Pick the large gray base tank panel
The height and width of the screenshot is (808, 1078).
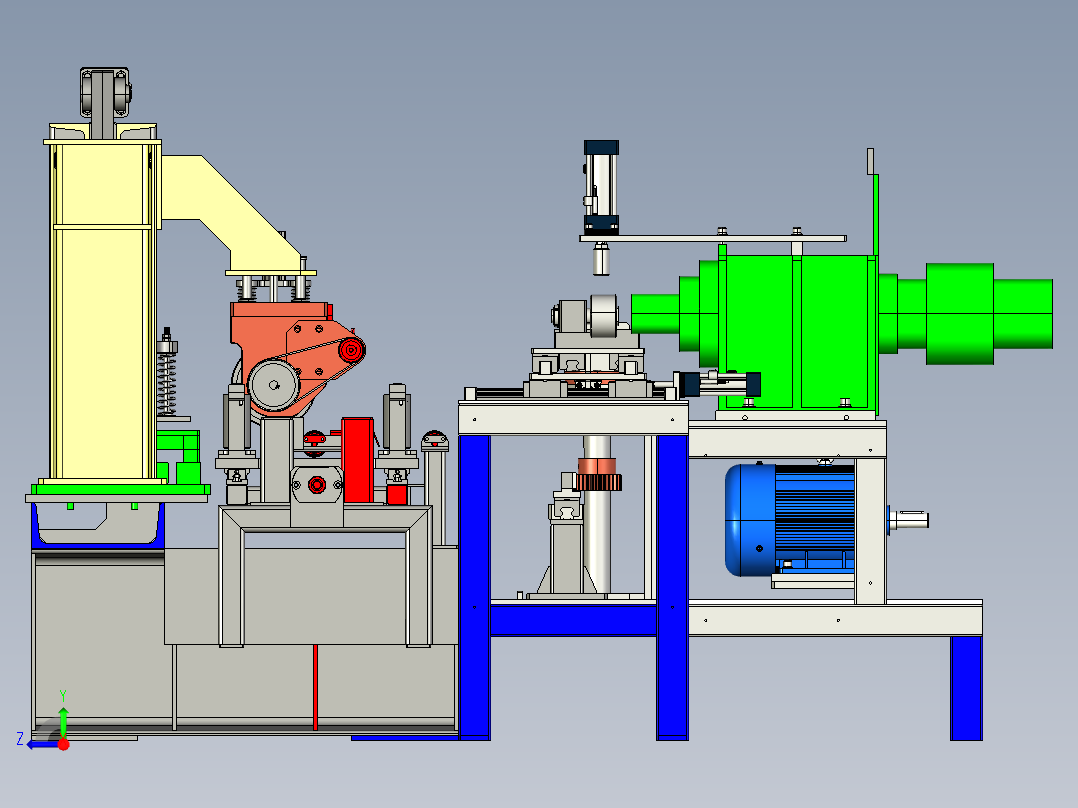(244, 640)
